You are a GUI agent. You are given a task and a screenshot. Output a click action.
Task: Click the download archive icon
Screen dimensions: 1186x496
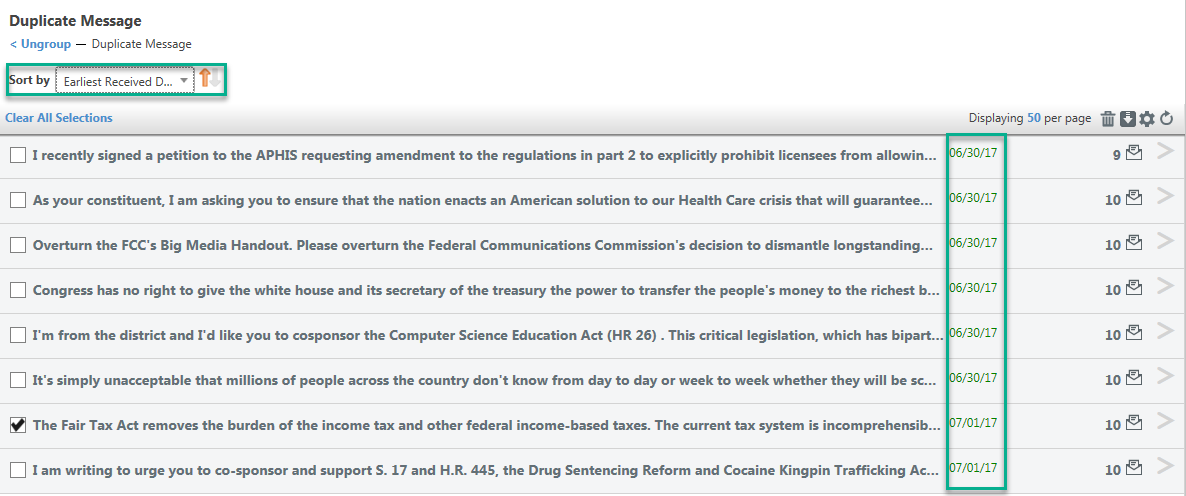point(1128,119)
